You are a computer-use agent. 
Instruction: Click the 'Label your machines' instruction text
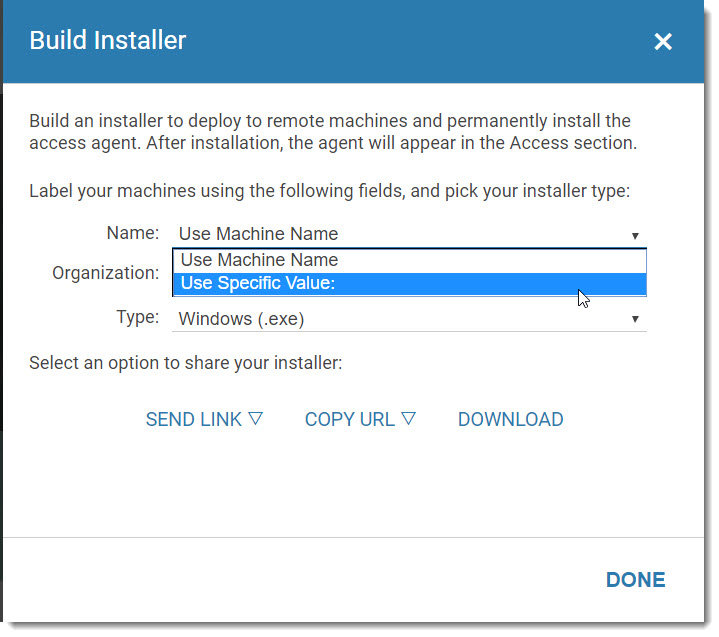click(x=329, y=191)
